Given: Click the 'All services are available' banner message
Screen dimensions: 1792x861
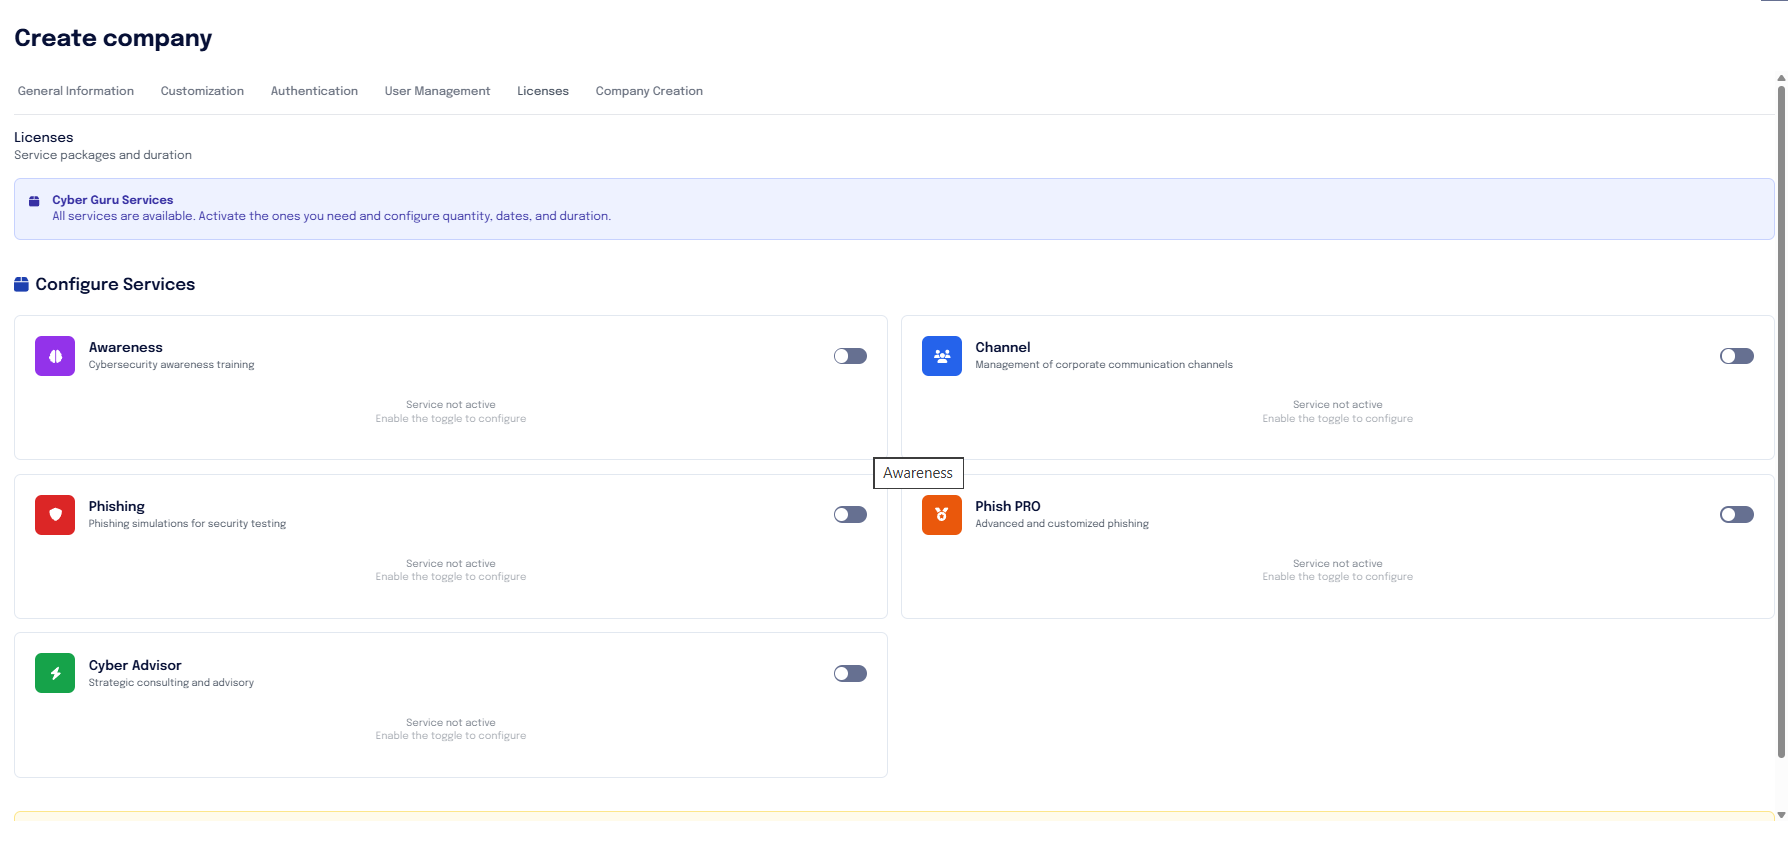Looking at the screenshot, I should click(332, 216).
